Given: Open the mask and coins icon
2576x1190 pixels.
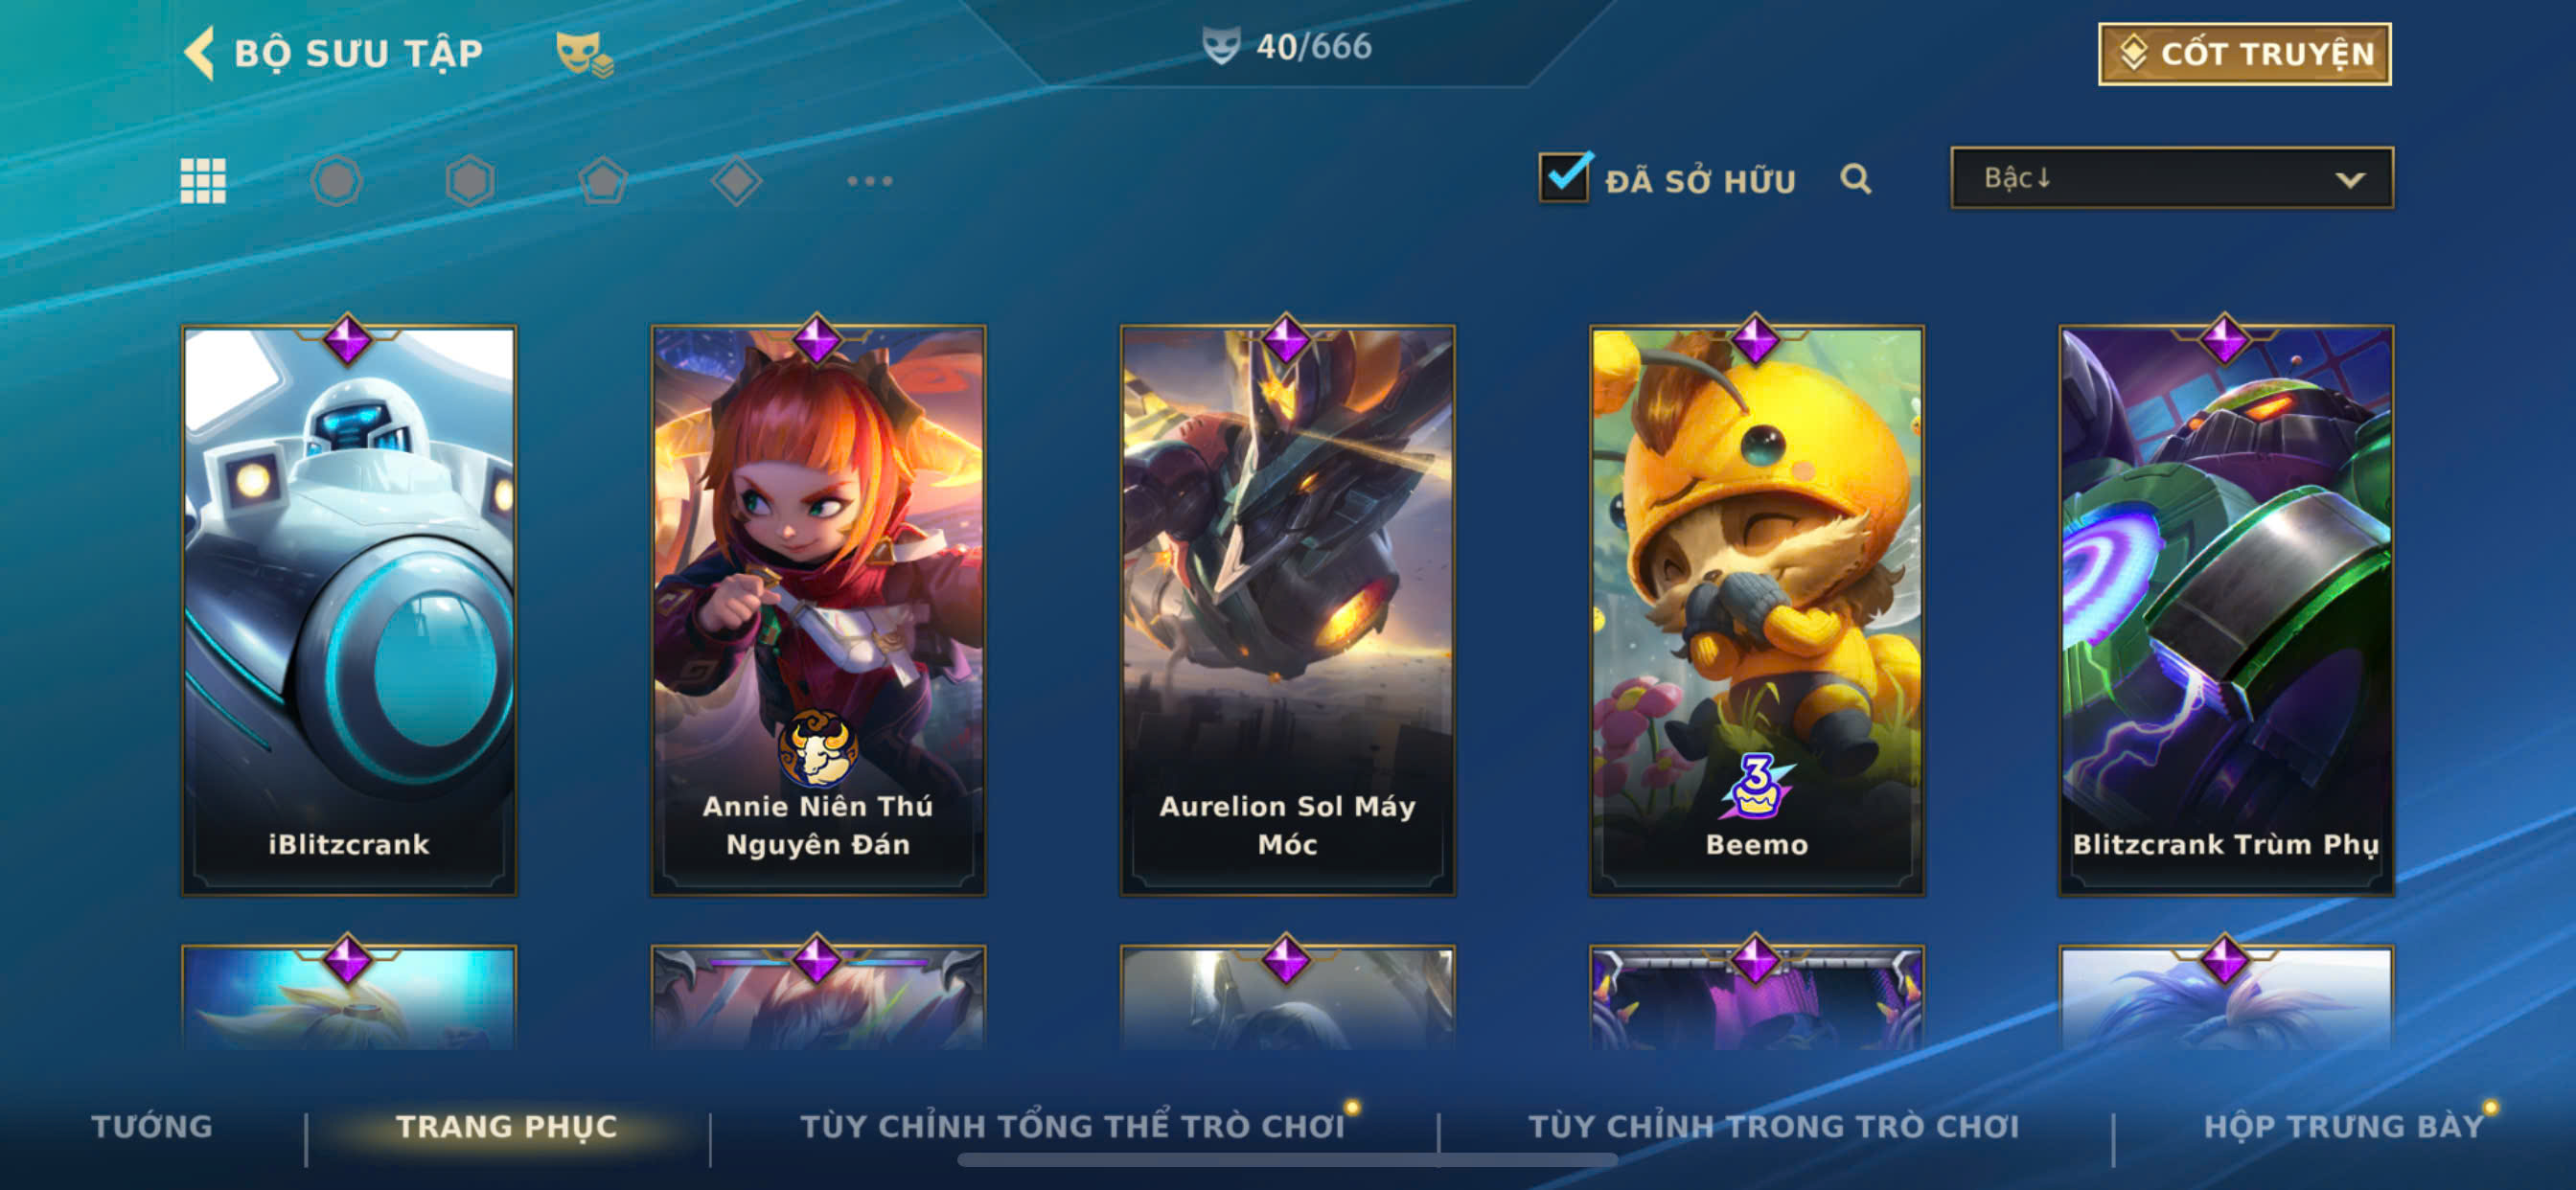Looking at the screenshot, I should 584,54.
